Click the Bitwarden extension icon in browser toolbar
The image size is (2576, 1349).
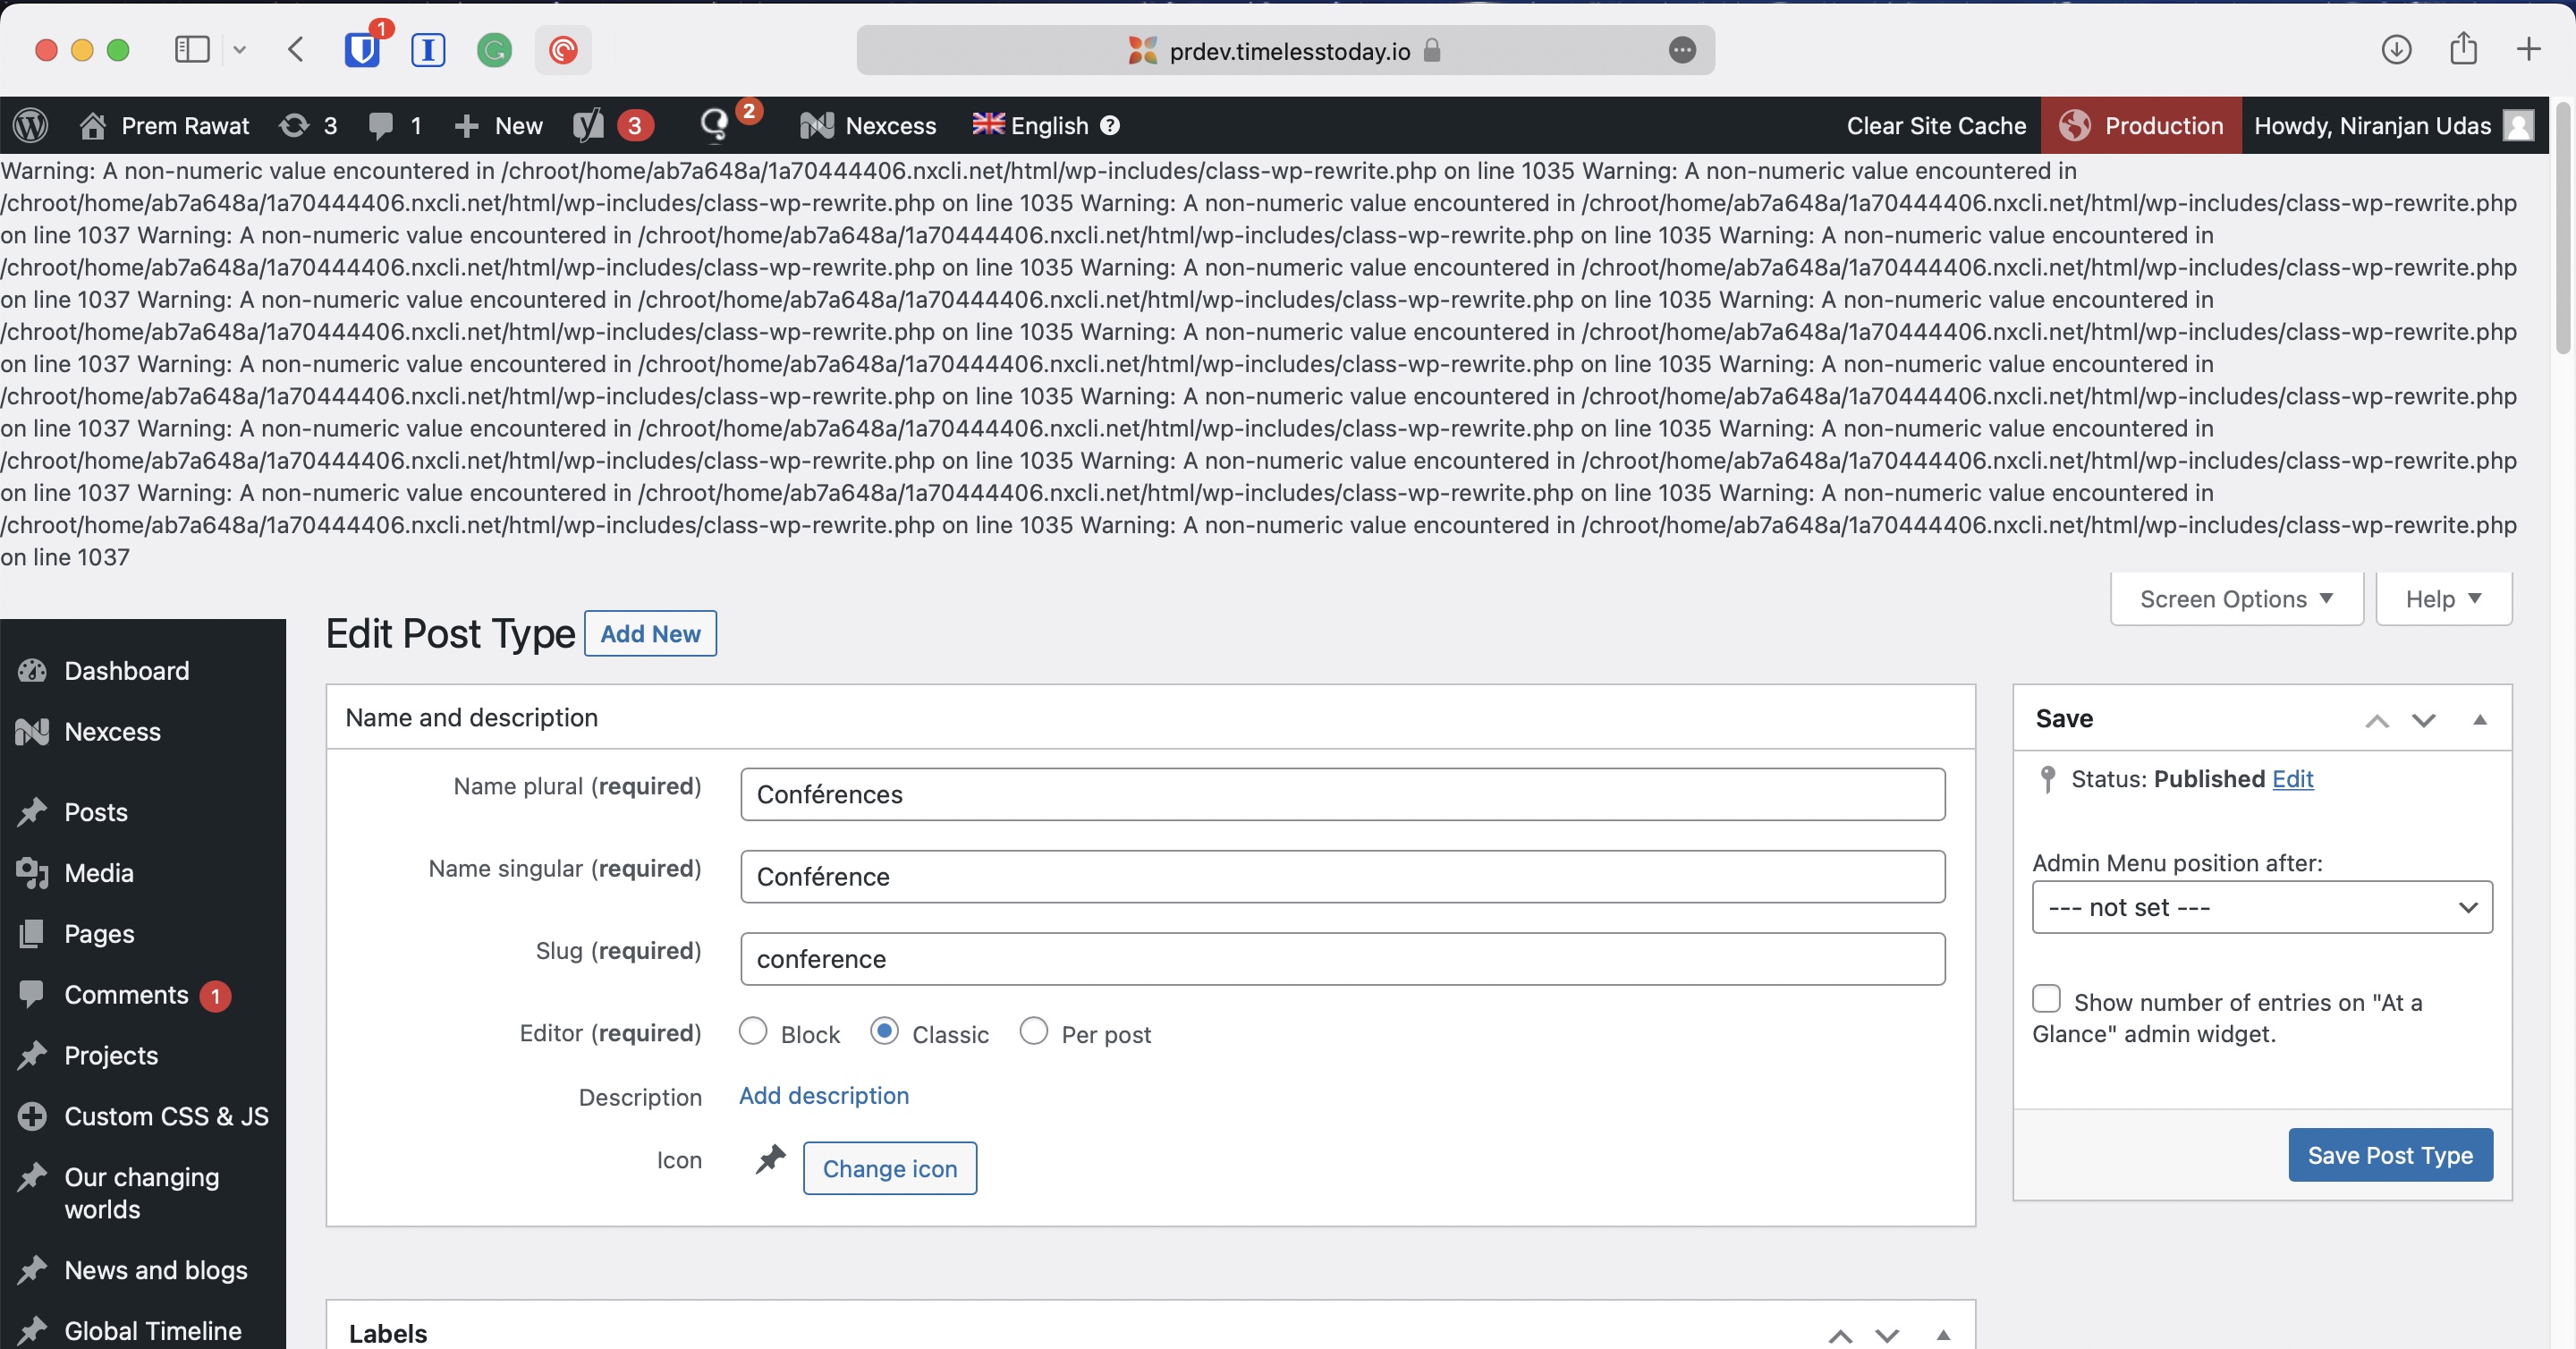pyautogui.click(x=362, y=50)
